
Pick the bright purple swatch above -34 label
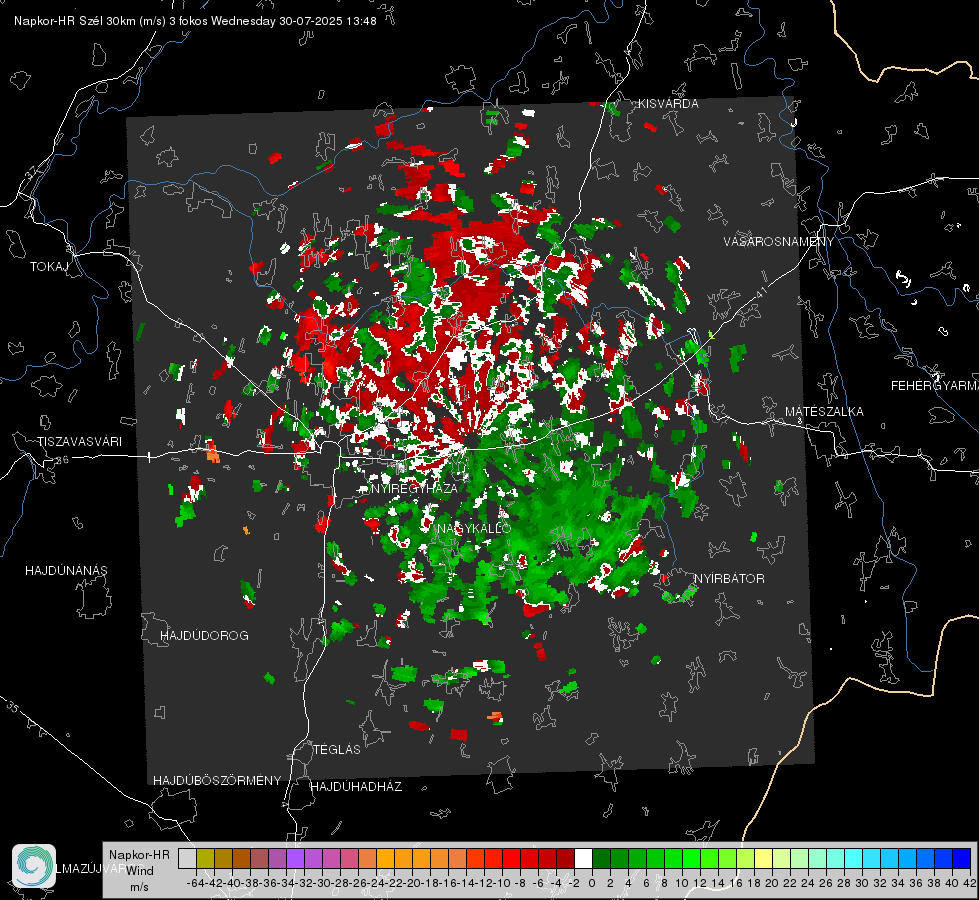coord(295,858)
